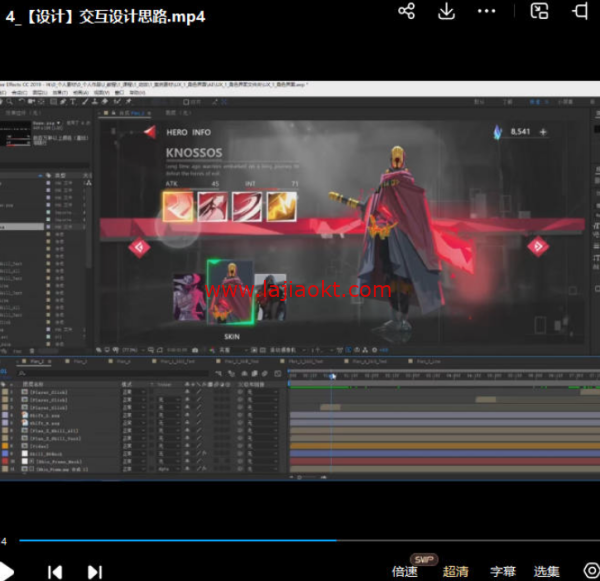Screen dimensions: 600x581
Task: Select the Zoom magnifier tool in After Effects toolbar
Action: pyautogui.click(x=9, y=101)
